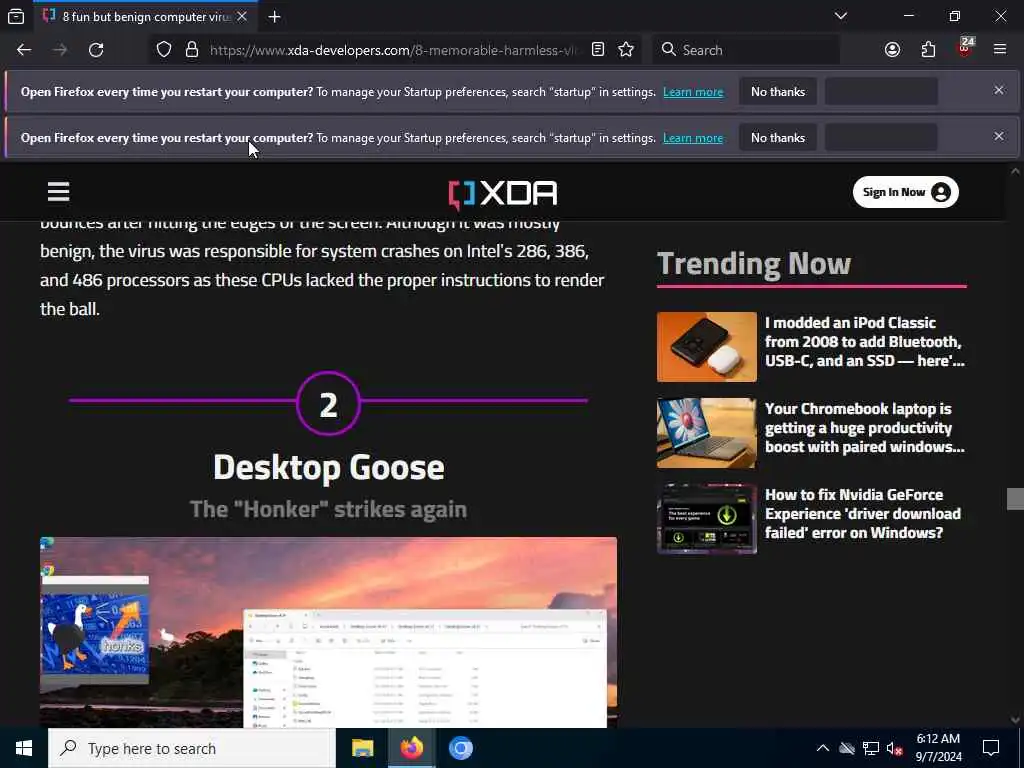Open Firefox application hamburger menu
Screen dimensions: 1024x768
tap(1000, 50)
